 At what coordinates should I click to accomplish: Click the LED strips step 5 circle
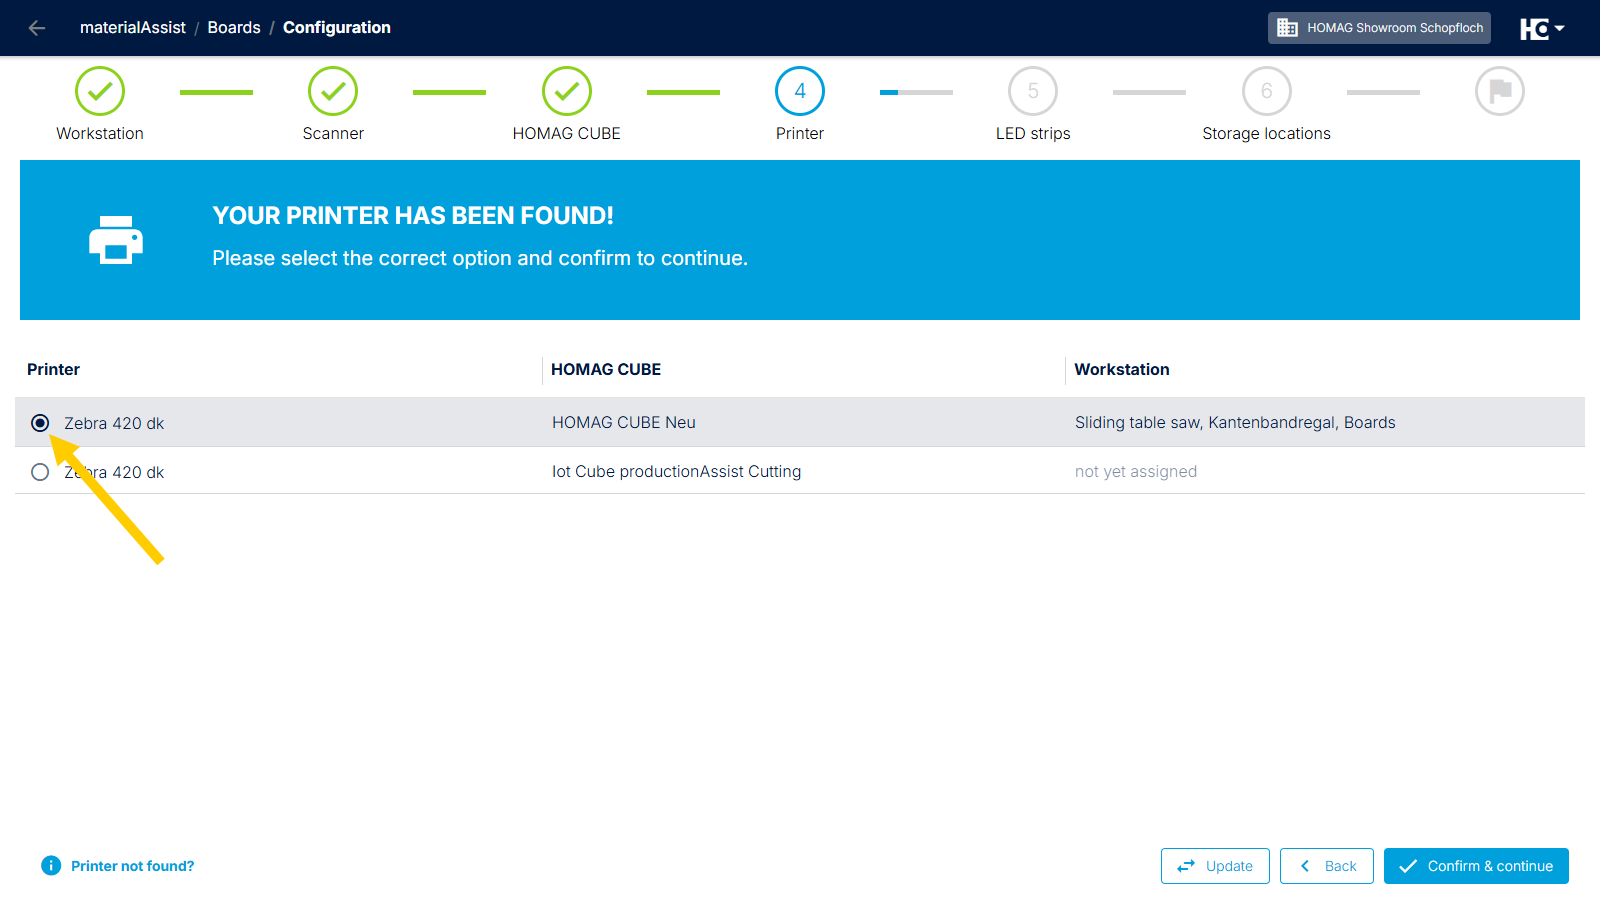coord(1033,91)
